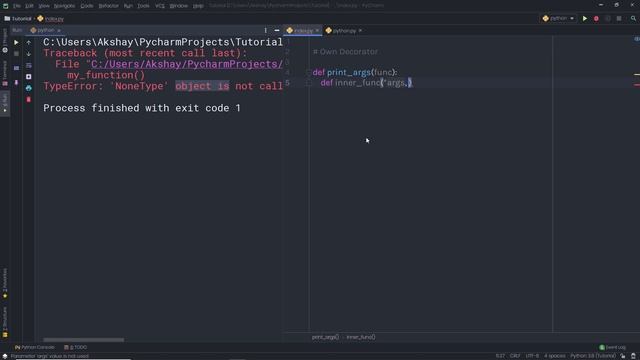640x360 pixels.
Task: Open the File menu
Action: coord(16,6)
